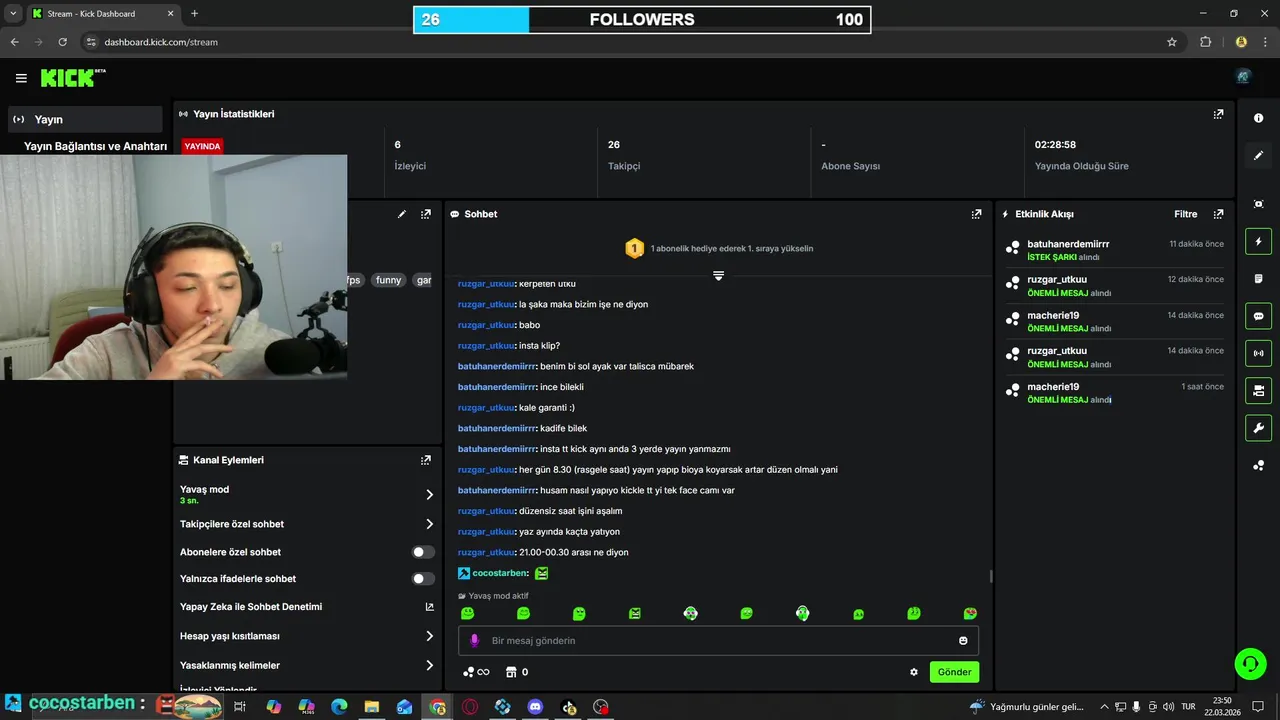The image size is (1280, 720).
Task: Click the pencil edit icon in right sidebar
Action: click(1258, 156)
